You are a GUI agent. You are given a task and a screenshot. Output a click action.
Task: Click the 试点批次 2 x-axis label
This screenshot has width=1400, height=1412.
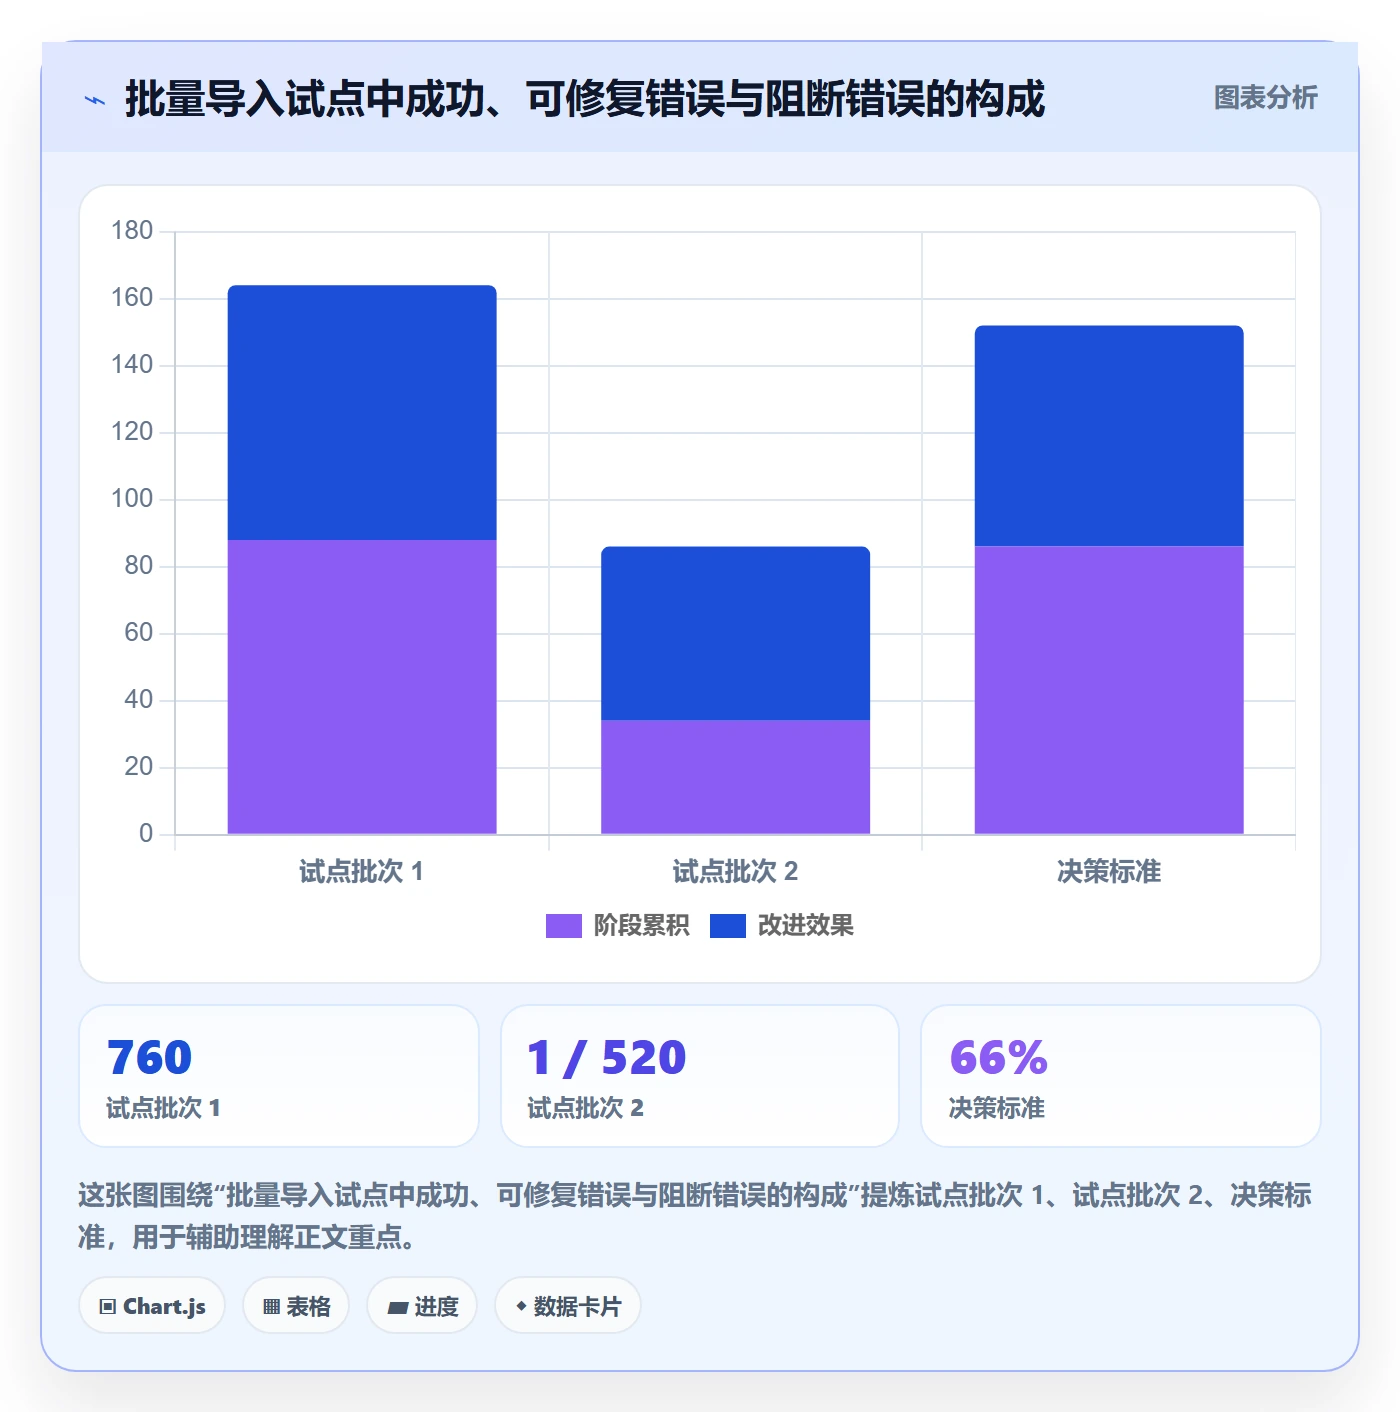tap(735, 871)
